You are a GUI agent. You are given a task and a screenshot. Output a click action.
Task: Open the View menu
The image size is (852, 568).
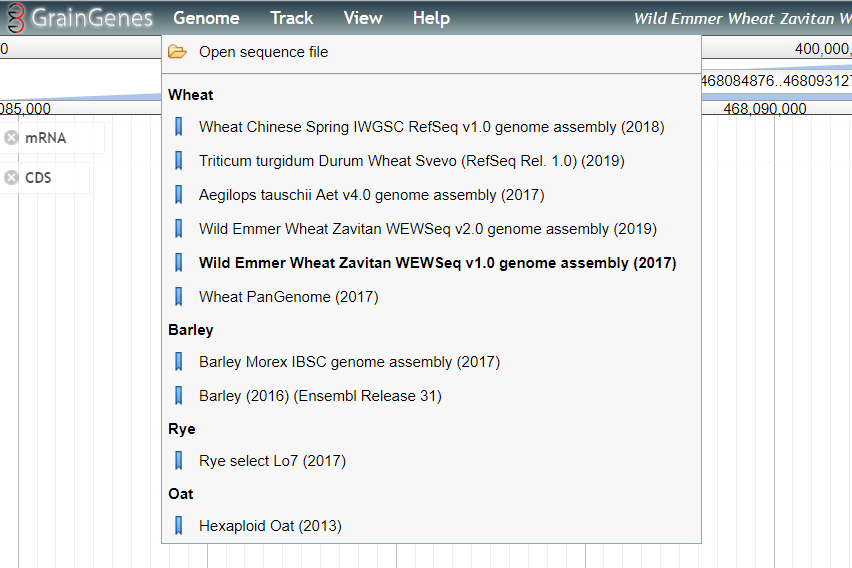[362, 18]
